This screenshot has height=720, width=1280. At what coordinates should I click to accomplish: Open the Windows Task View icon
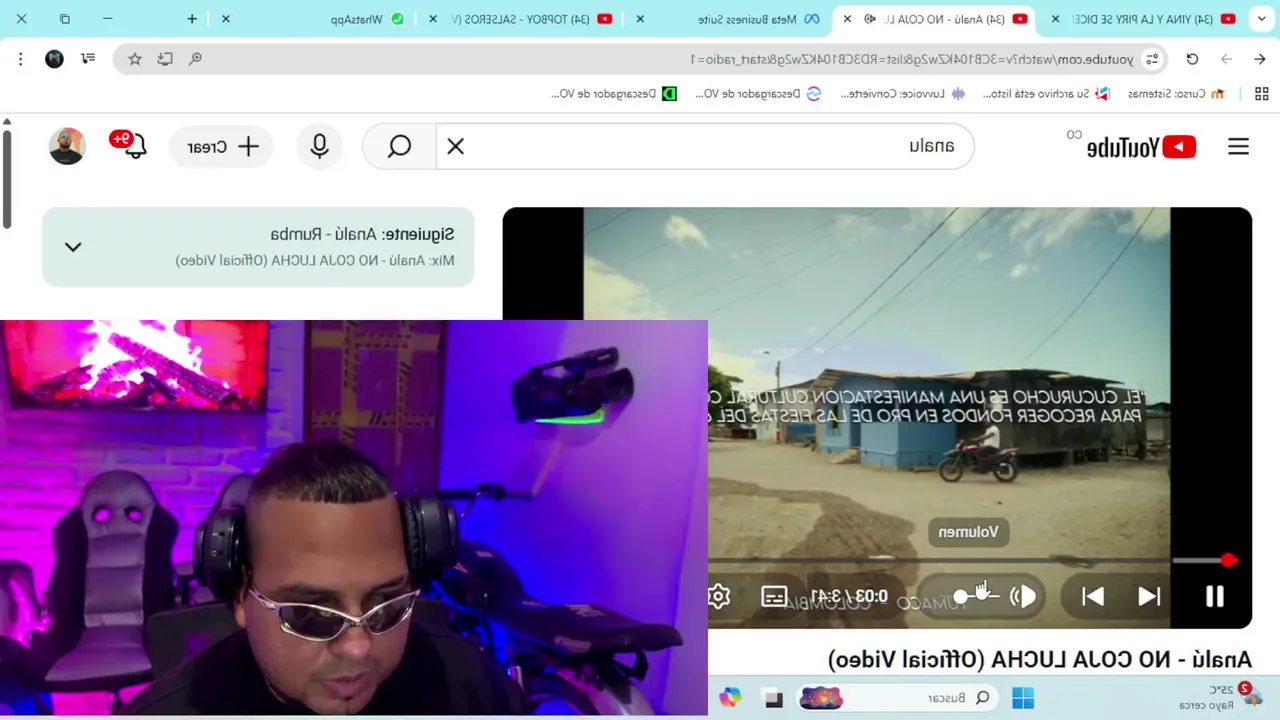(x=772, y=697)
